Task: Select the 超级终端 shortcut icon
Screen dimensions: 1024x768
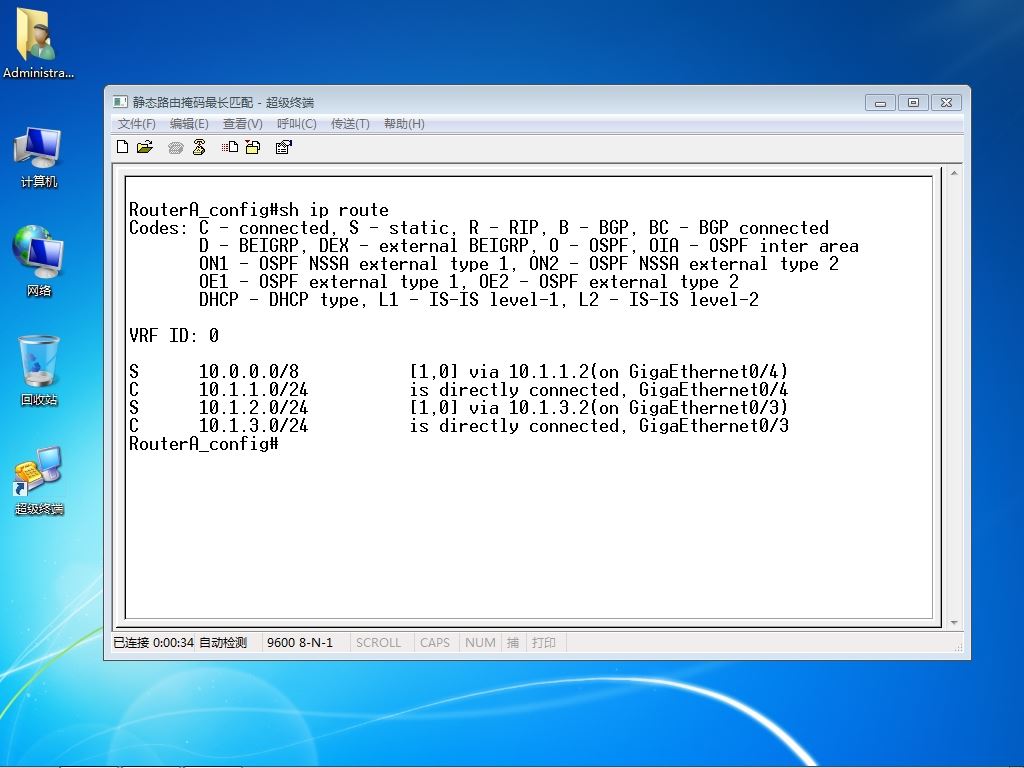Action: (x=39, y=480)
